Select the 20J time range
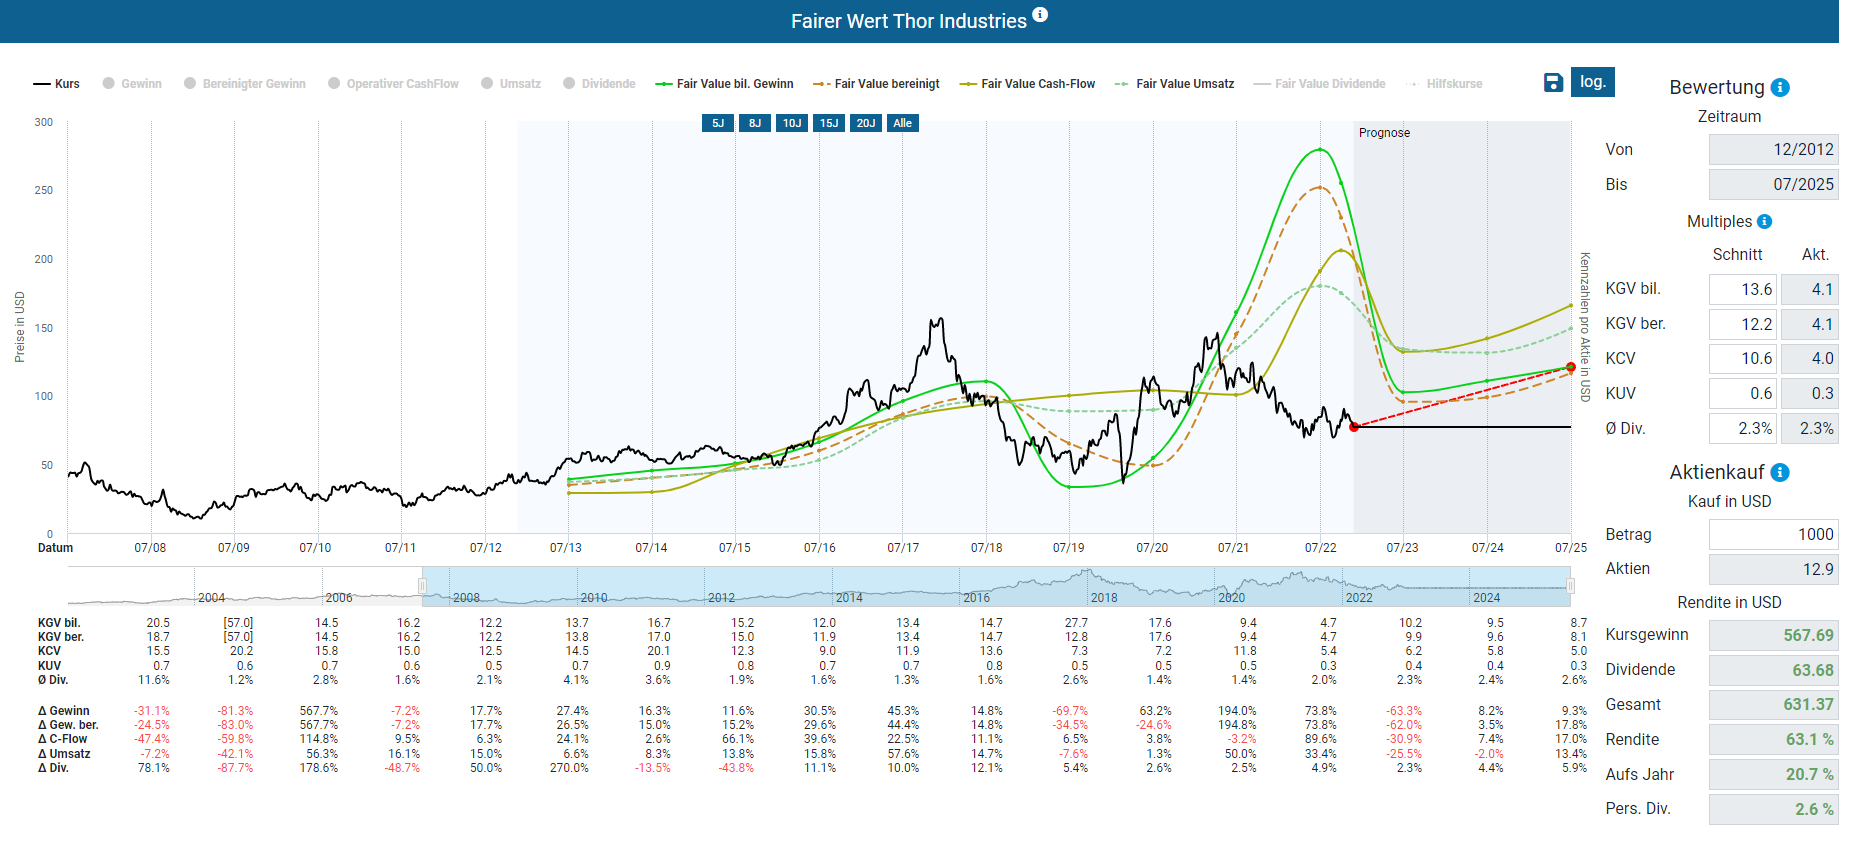Image resolution: width=1850 pixels, height=843 pixels. pos(866,123)
